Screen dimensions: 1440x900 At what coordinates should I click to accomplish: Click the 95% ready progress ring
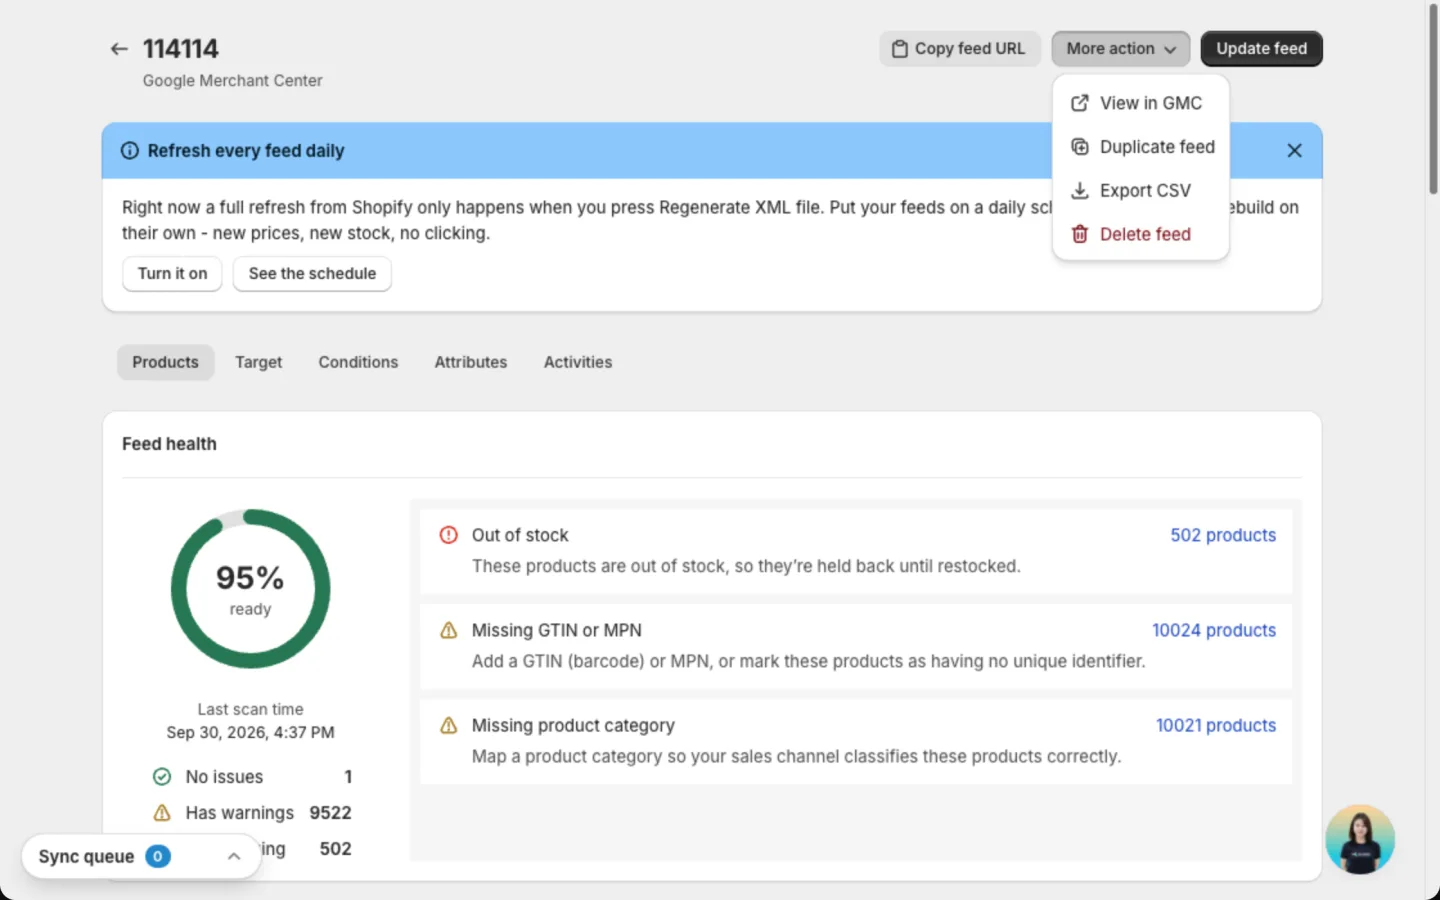250,589
